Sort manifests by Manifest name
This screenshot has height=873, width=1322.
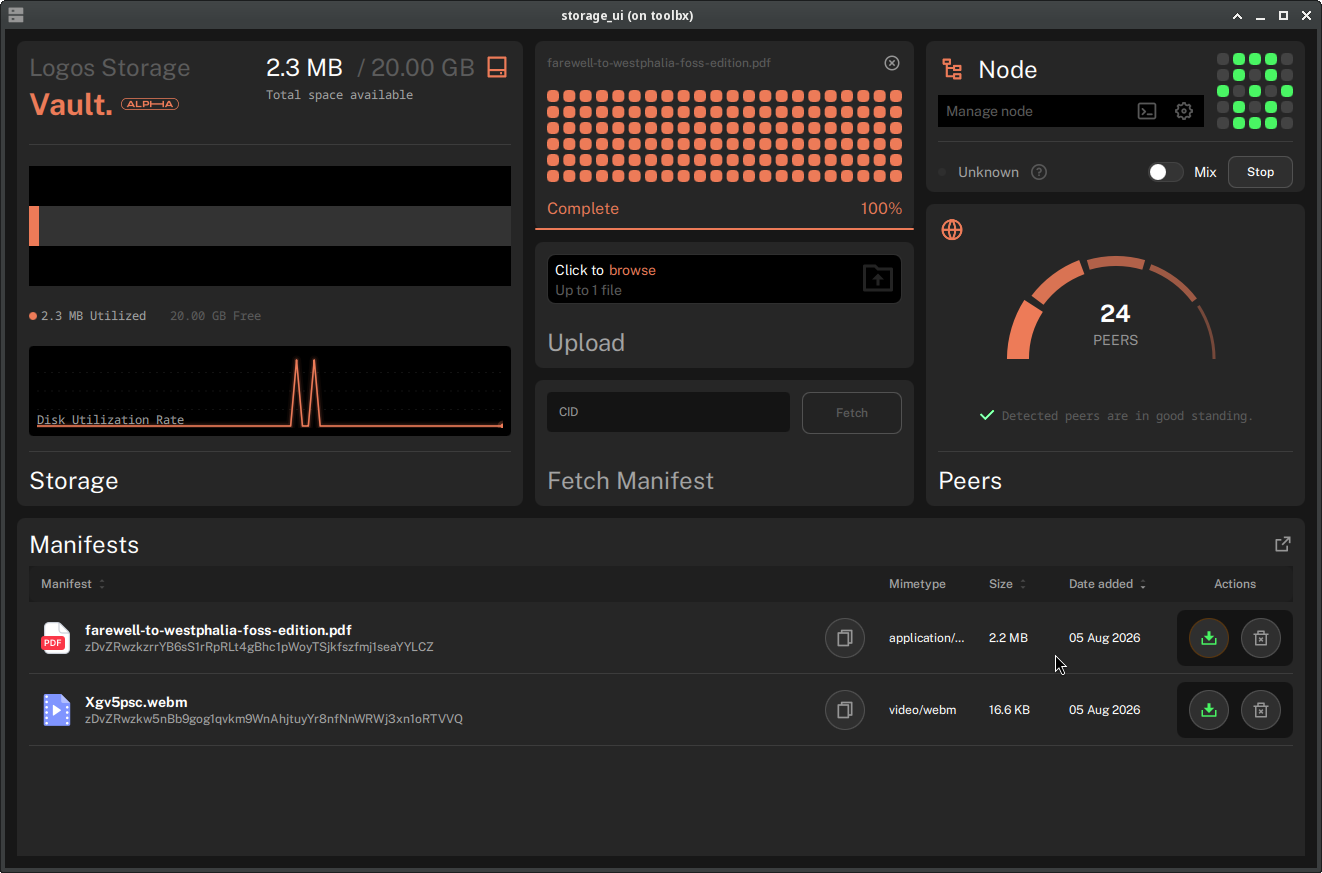click(x=73, y=584)
